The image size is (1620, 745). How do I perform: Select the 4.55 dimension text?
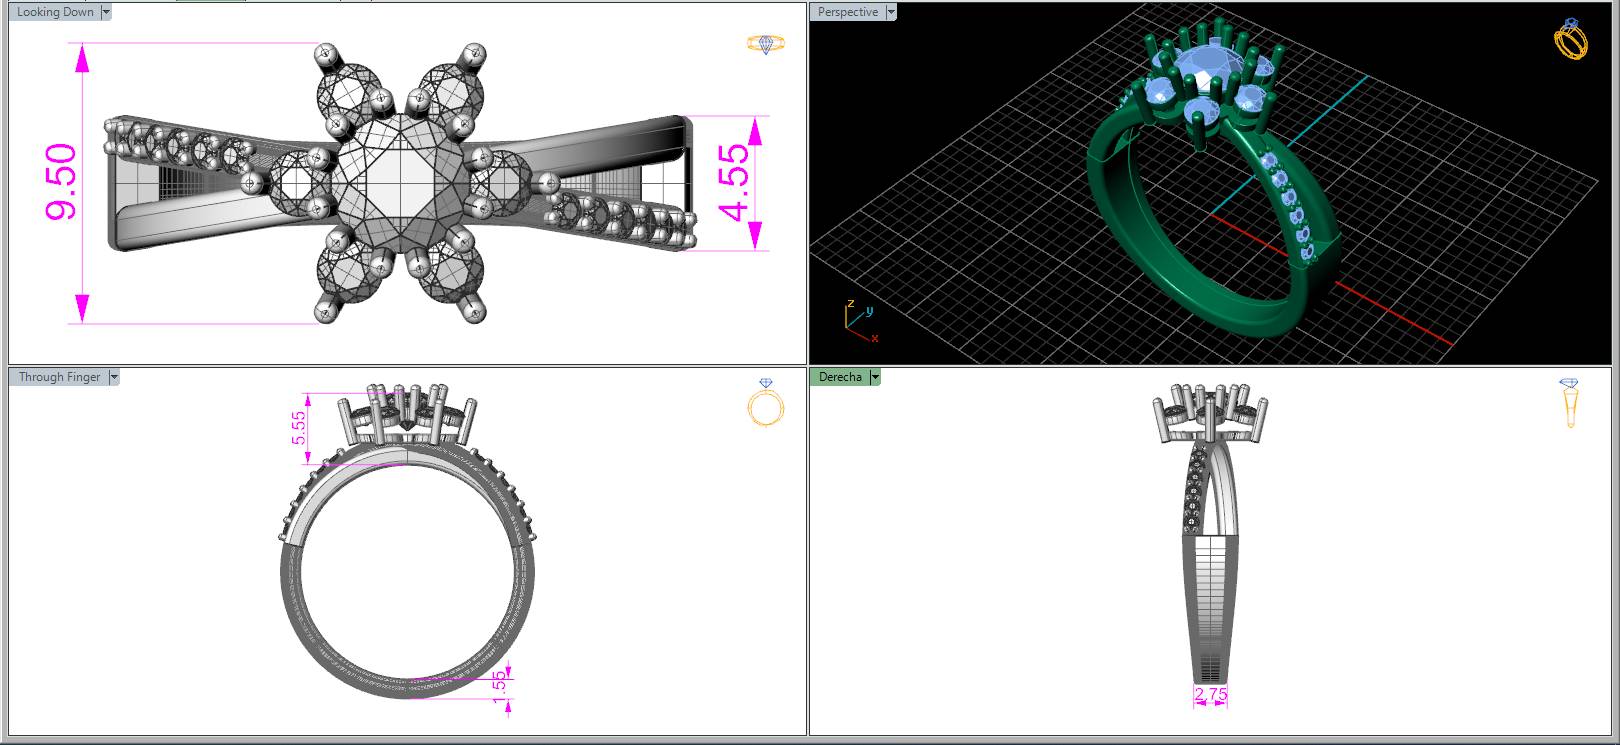[732, 182]
